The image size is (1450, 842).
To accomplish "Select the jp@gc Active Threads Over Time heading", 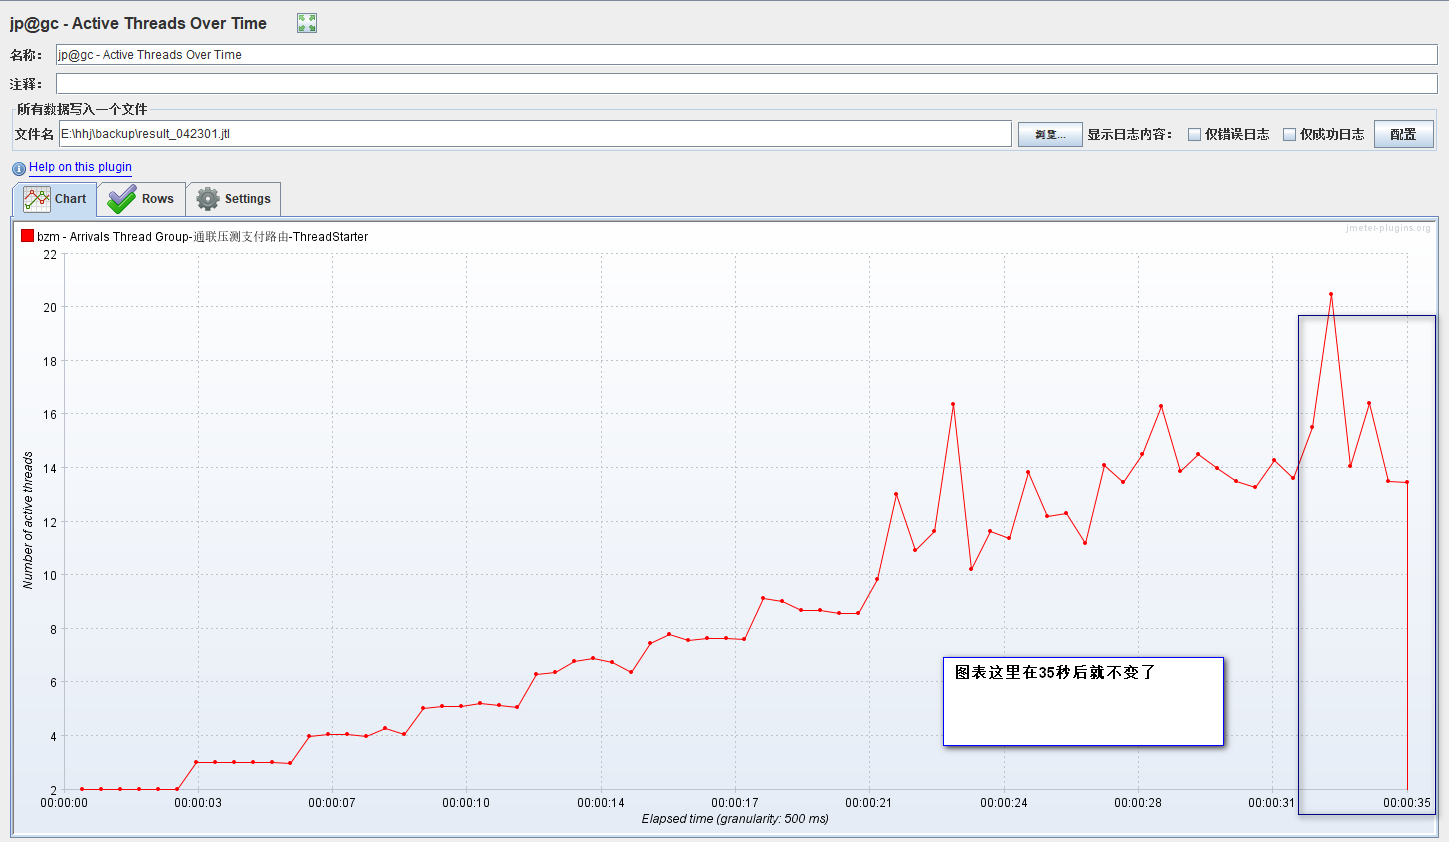I will tap(138, 23).
